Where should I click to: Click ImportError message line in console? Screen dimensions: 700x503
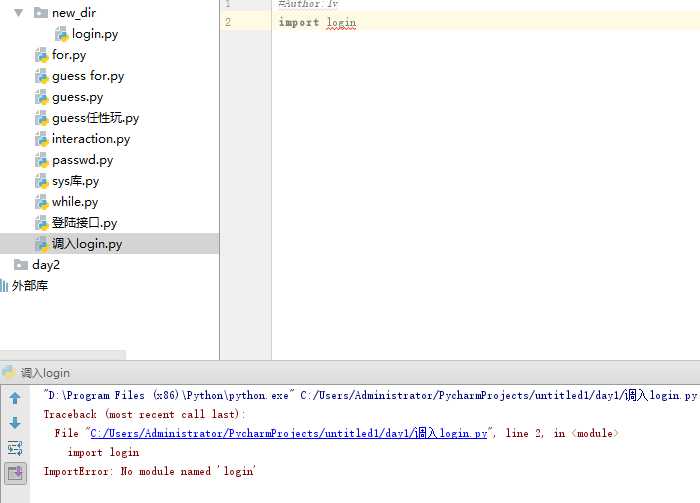(x=150, y=471)
